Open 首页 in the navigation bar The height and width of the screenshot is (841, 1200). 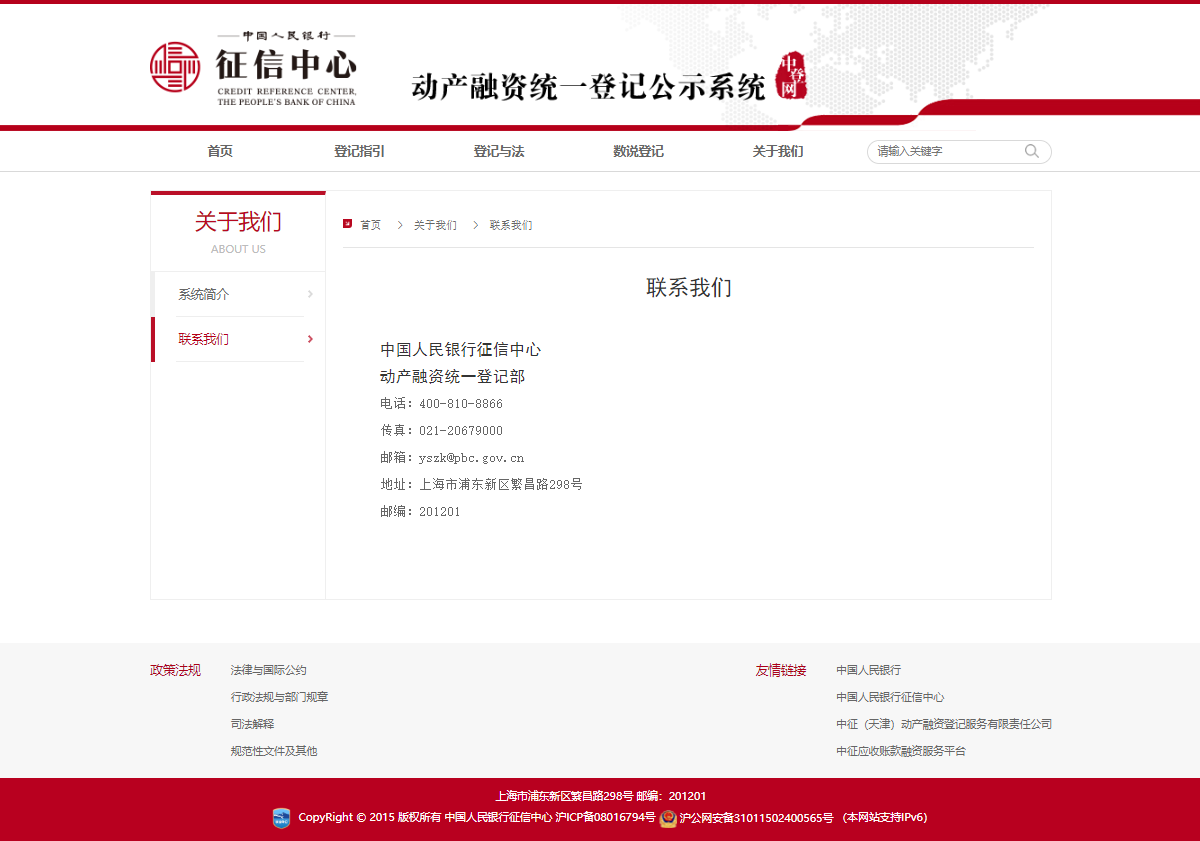(220, 151)
